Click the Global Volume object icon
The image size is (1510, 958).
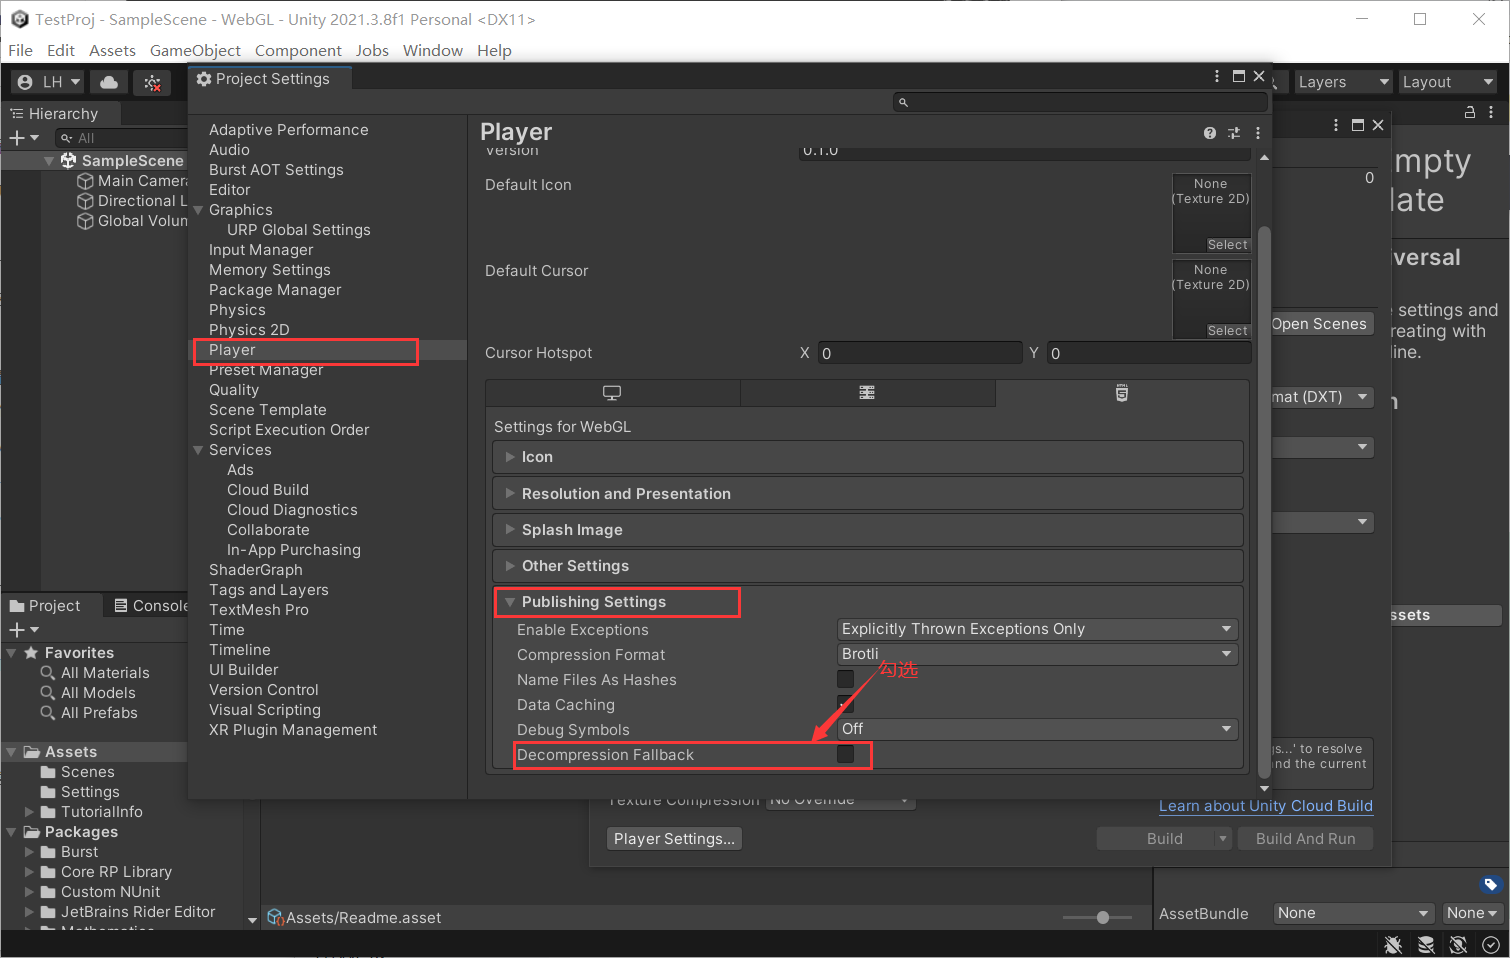[86, 221]
